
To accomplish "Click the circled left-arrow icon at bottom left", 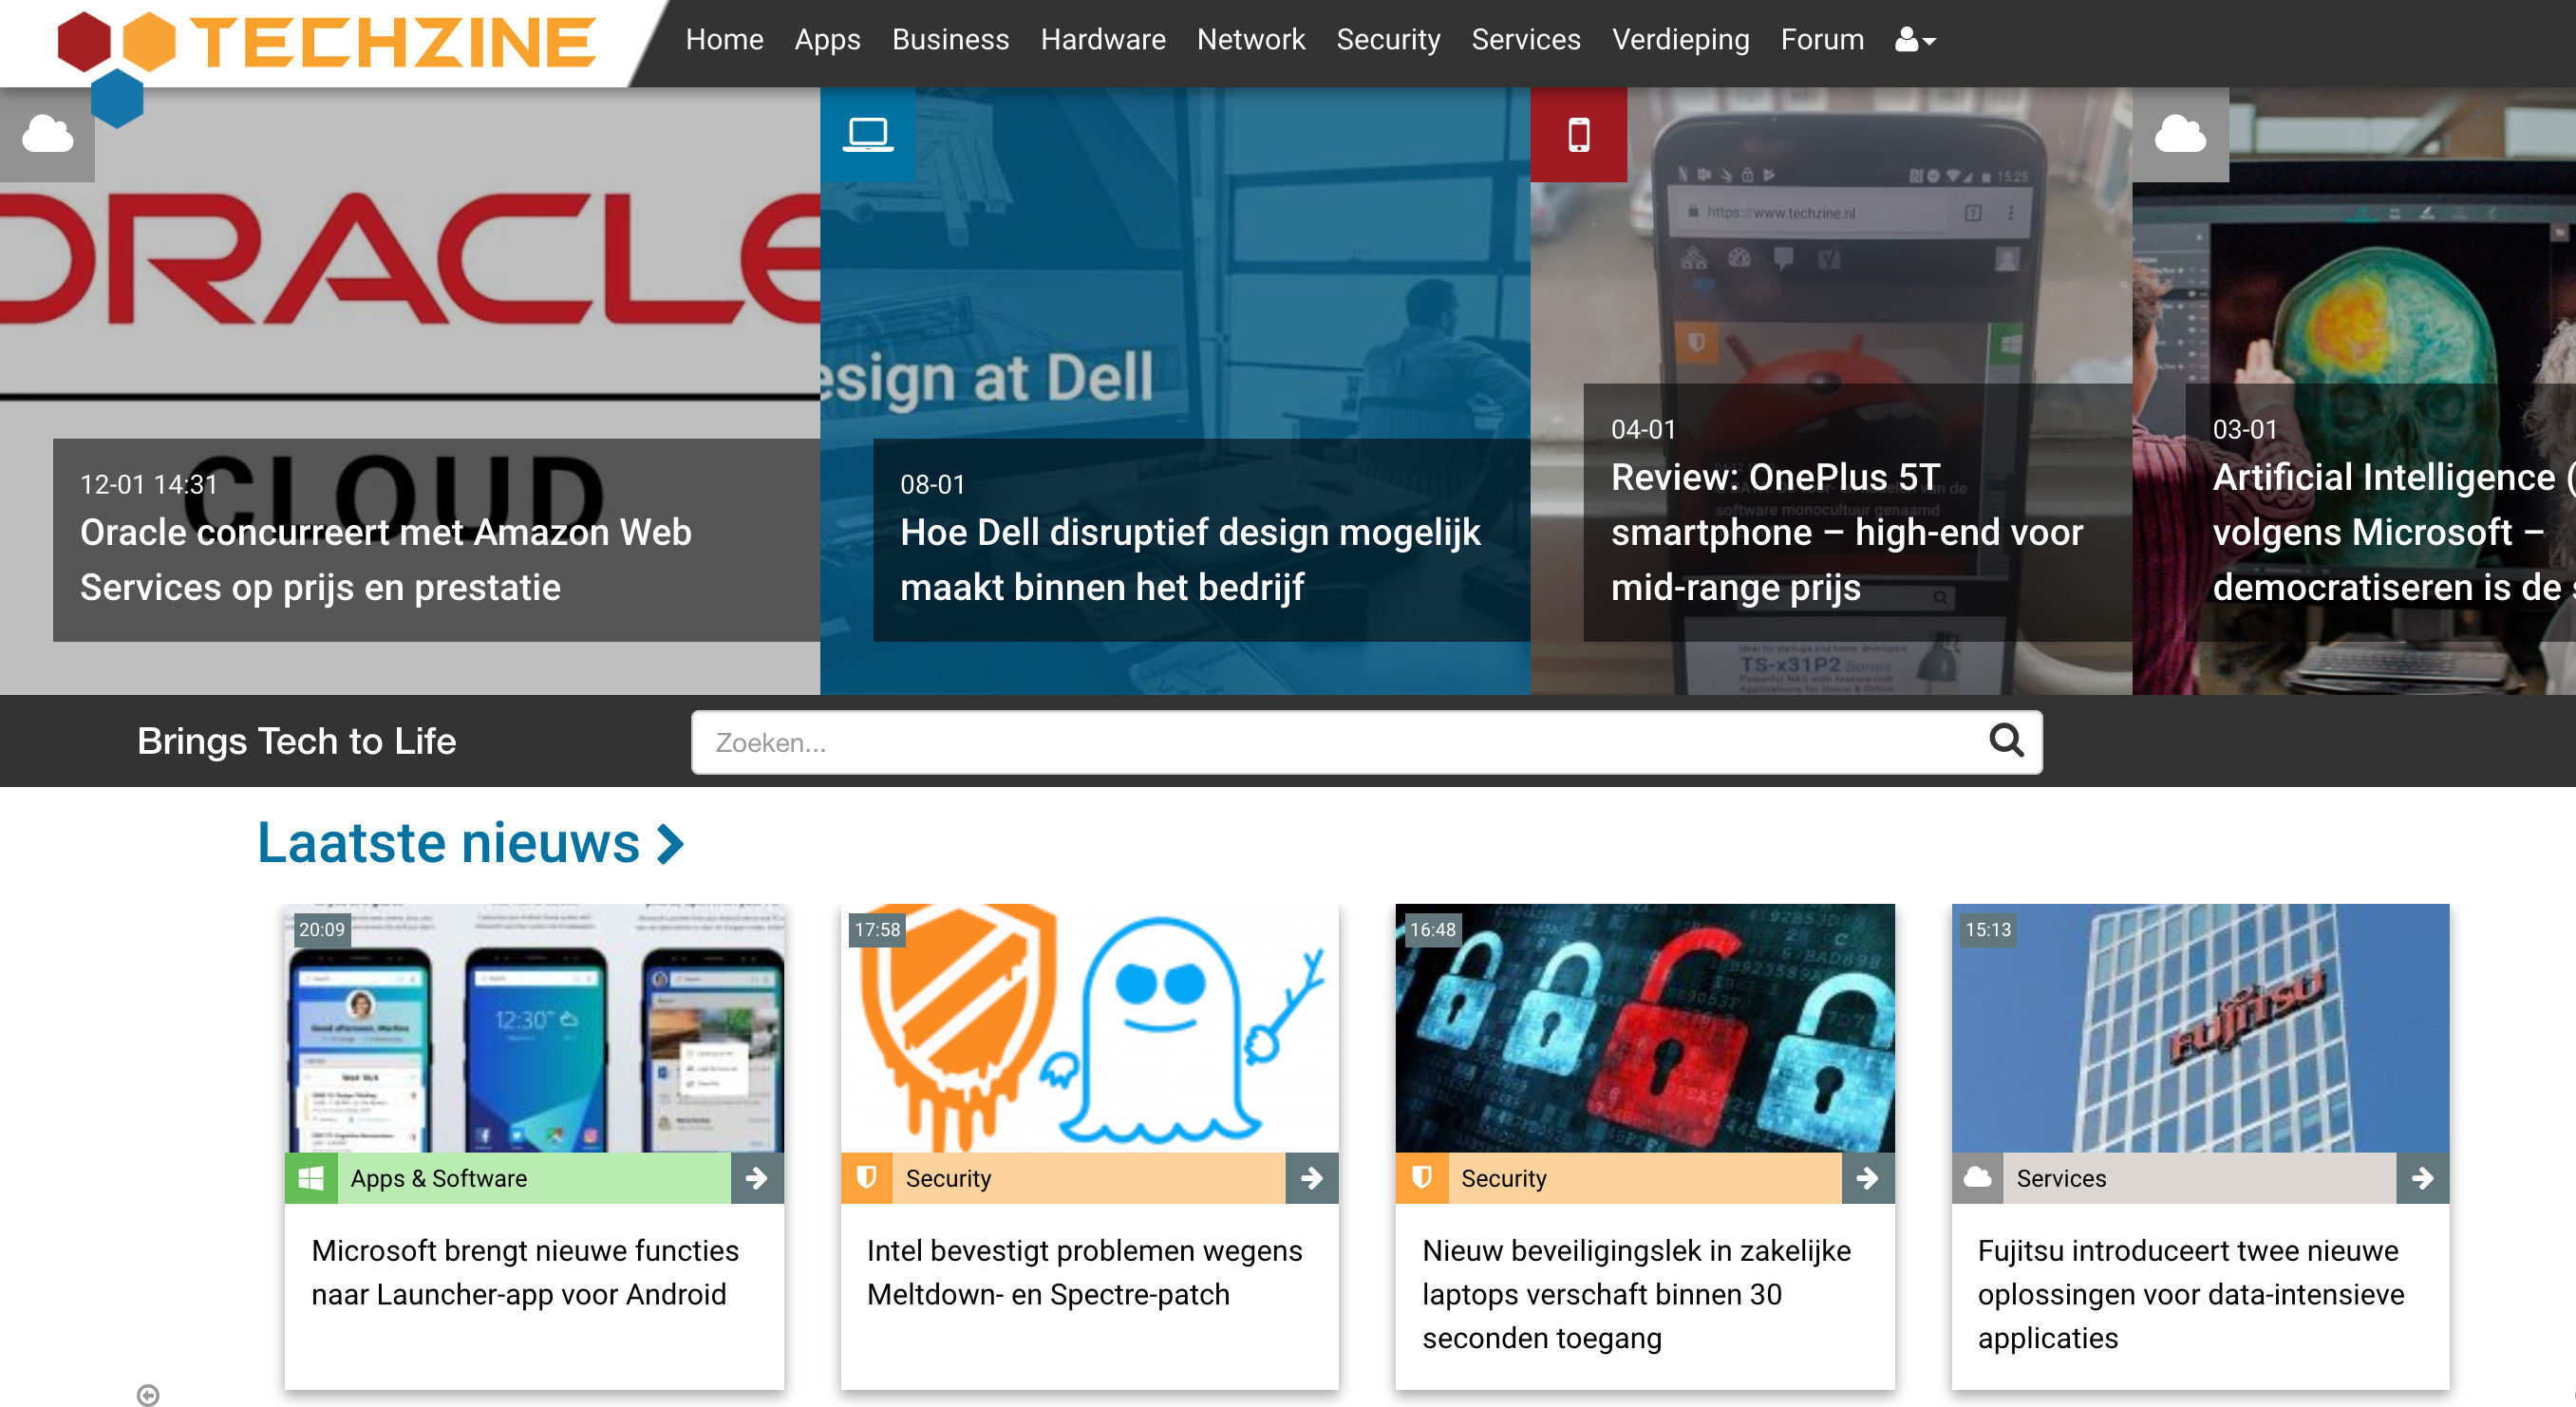I will pos(148,1394).
